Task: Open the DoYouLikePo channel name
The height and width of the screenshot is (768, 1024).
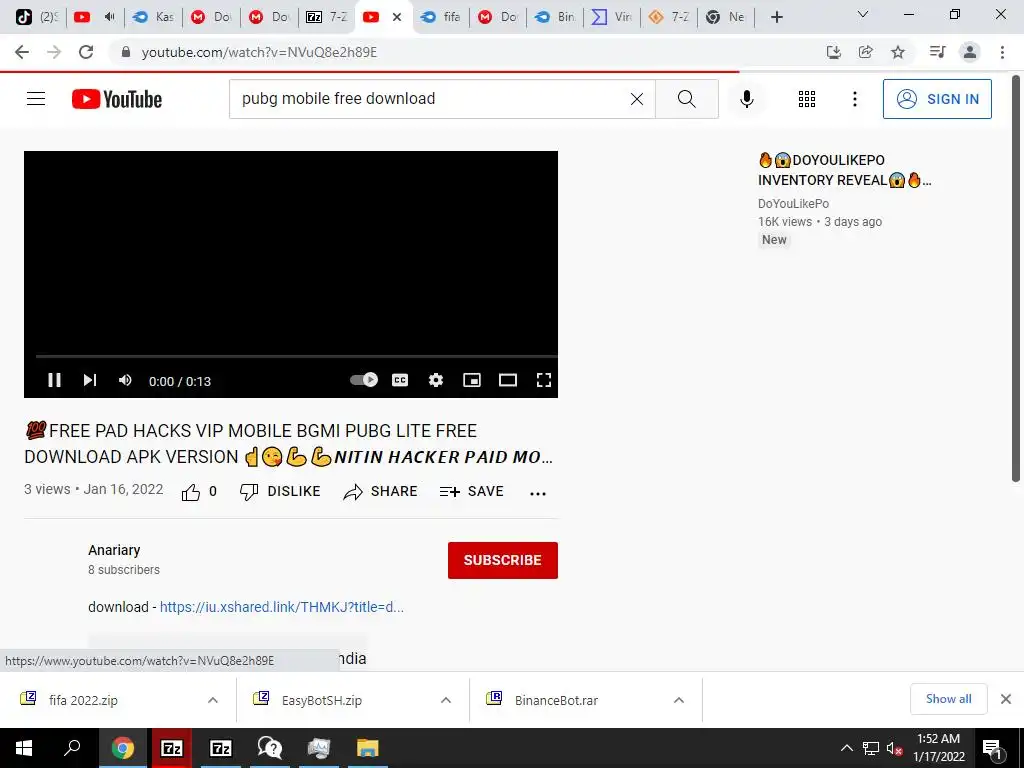Action: pos(793,204)
